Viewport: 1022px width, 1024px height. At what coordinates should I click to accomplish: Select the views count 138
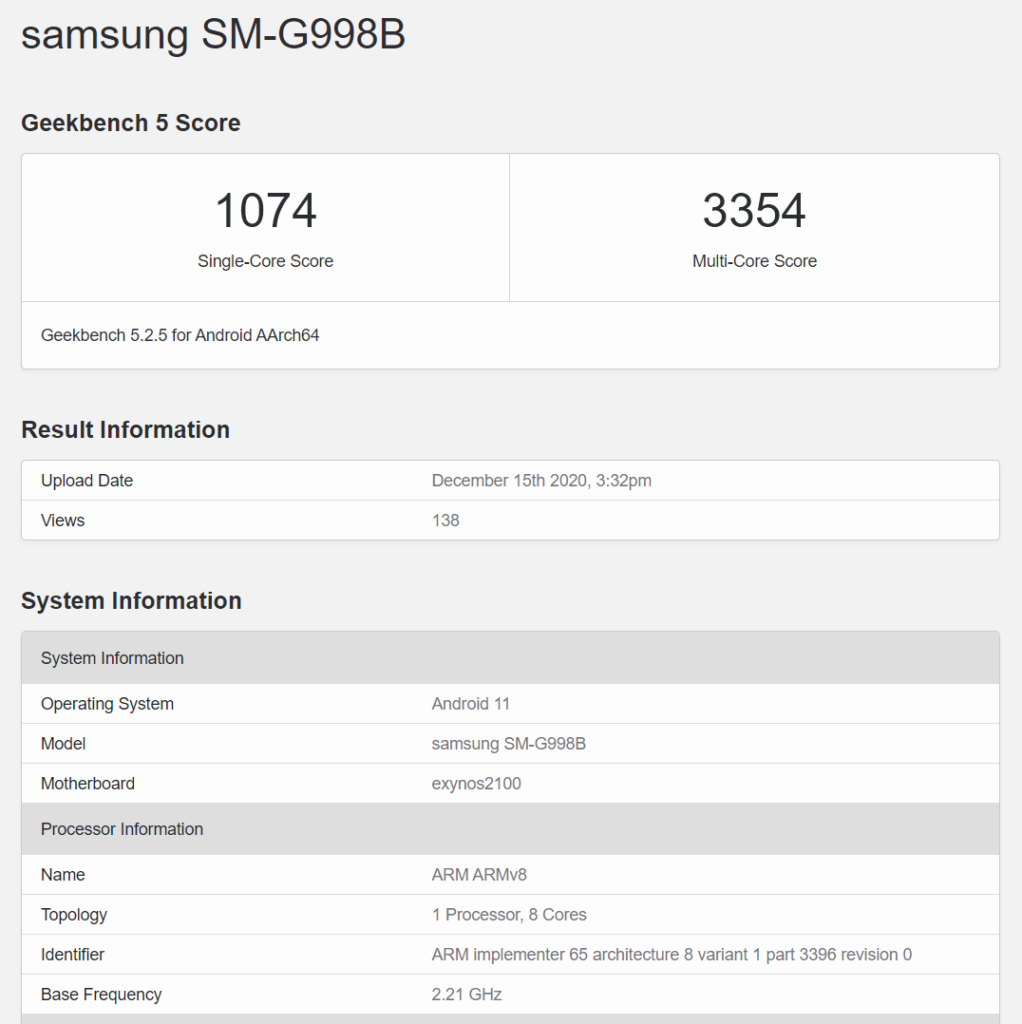pyautogui.click(x=445, y=520)
